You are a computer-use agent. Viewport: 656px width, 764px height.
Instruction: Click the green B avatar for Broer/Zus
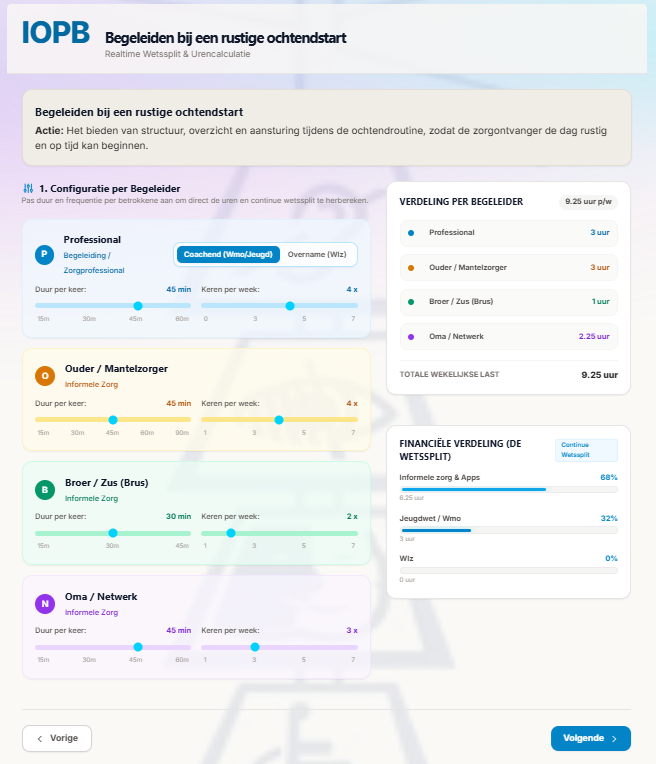(x=45, y=490)
